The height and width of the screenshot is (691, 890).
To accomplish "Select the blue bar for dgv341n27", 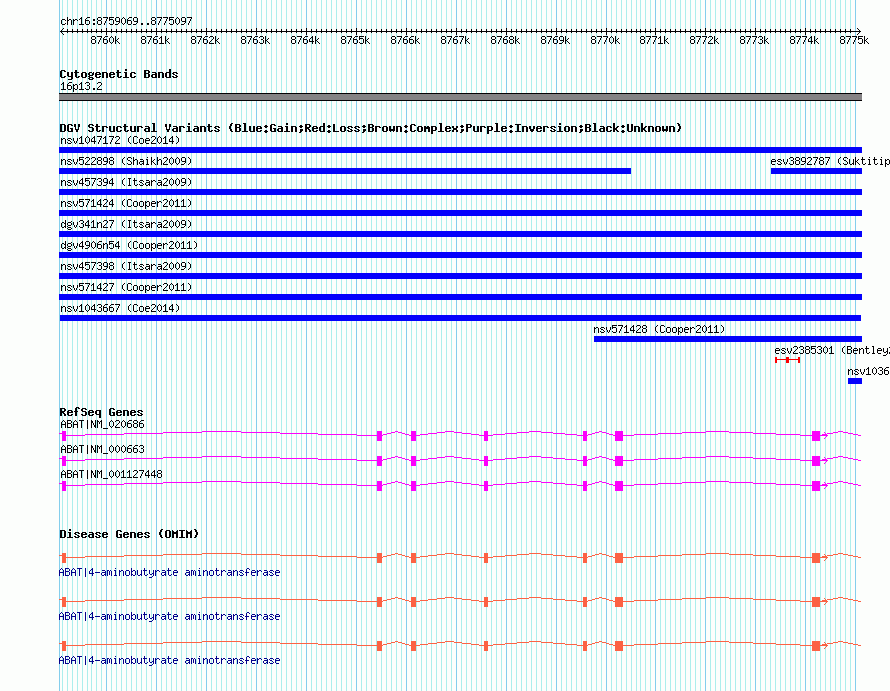I will click(460, 234).
